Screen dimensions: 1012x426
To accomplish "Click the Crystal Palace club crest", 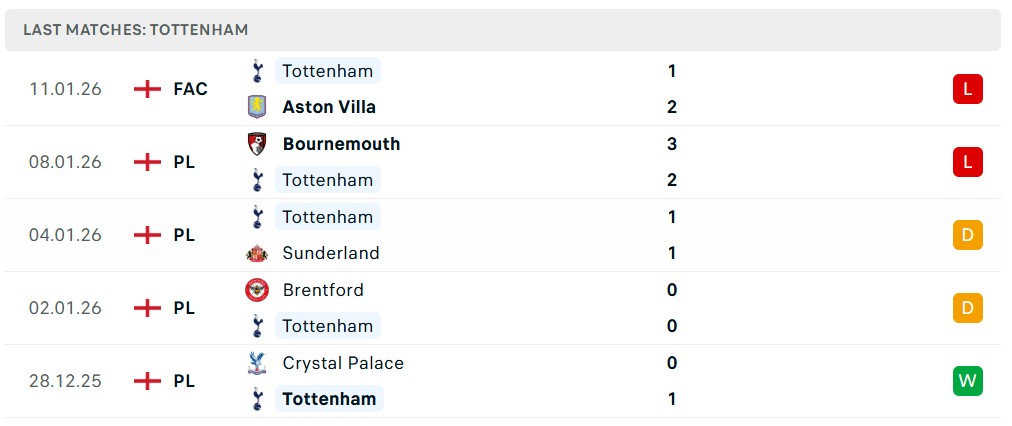I will click(257, 363).
